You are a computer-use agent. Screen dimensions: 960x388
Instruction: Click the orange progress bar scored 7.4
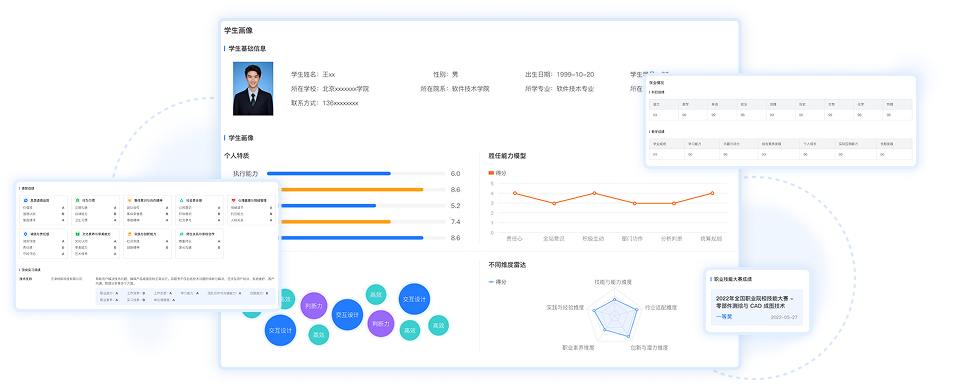[356, 222]
